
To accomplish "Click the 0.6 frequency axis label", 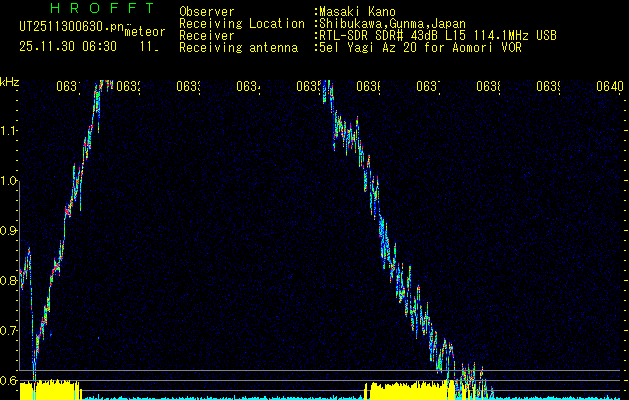I will [x=9, y=380].
